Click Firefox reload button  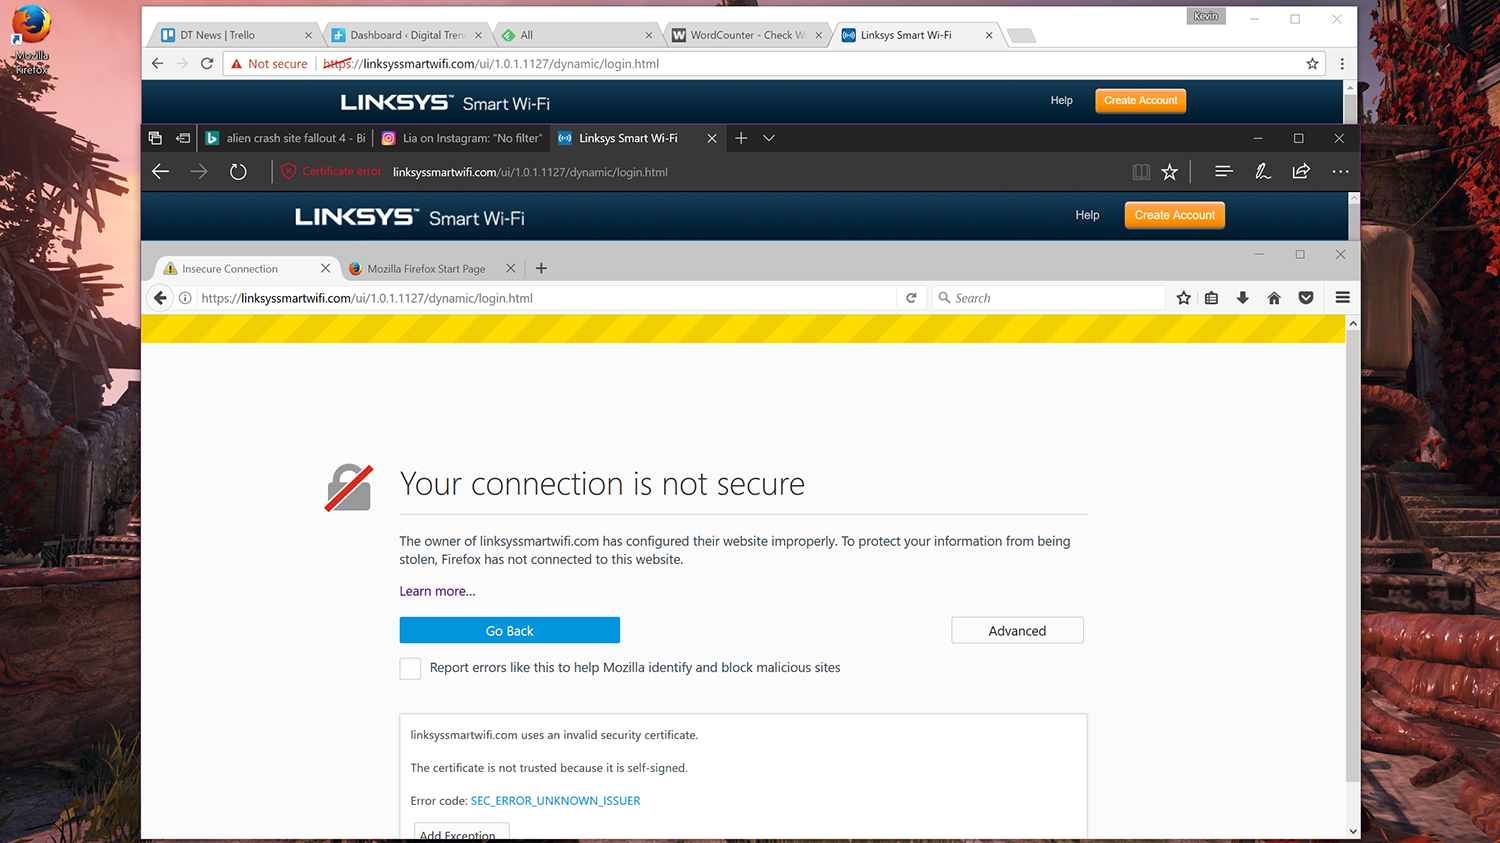[x=911, y=298]
